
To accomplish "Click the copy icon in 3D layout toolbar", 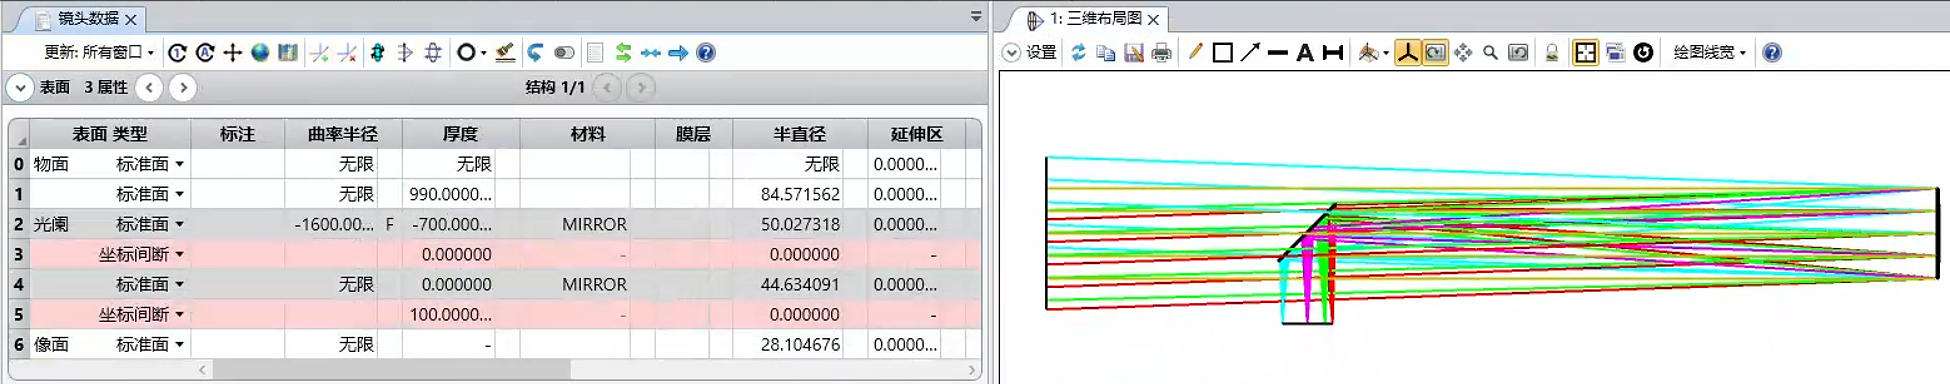I will (1106, 53).
